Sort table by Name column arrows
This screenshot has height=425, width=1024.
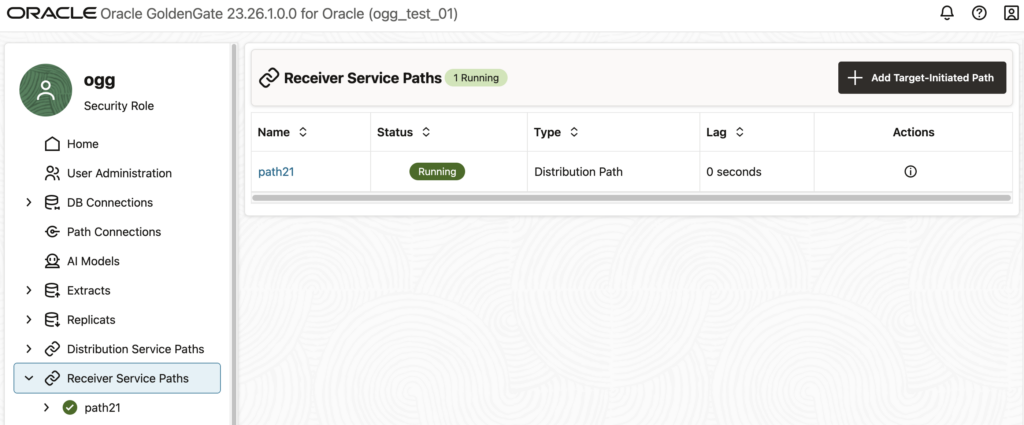coord(302,132)
